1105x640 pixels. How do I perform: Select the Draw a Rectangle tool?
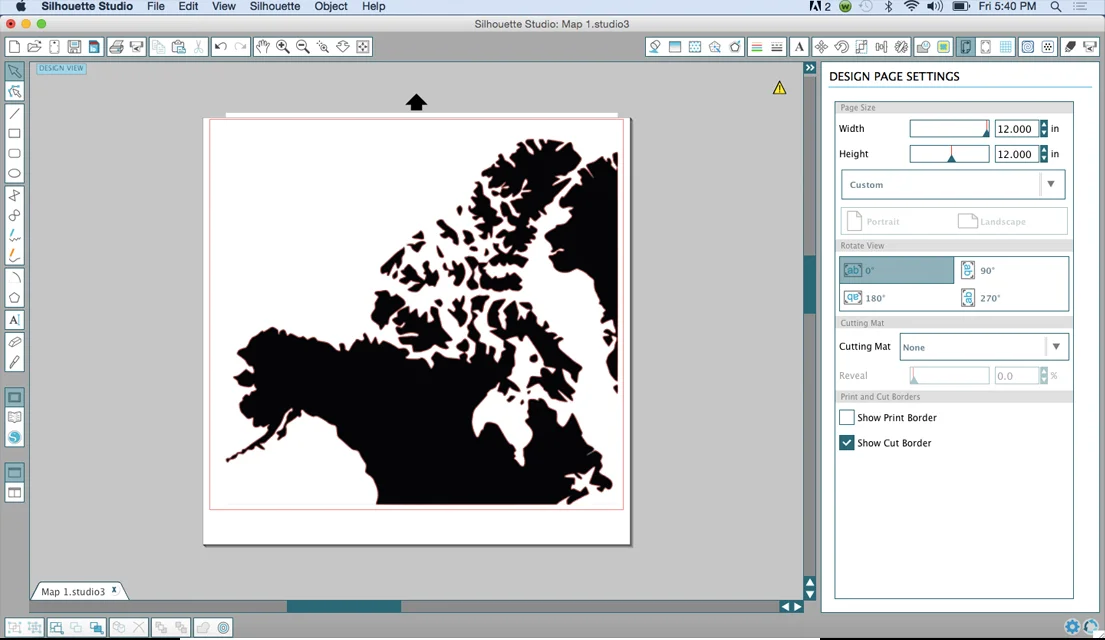pyautogui.click(x=14, y=133)
